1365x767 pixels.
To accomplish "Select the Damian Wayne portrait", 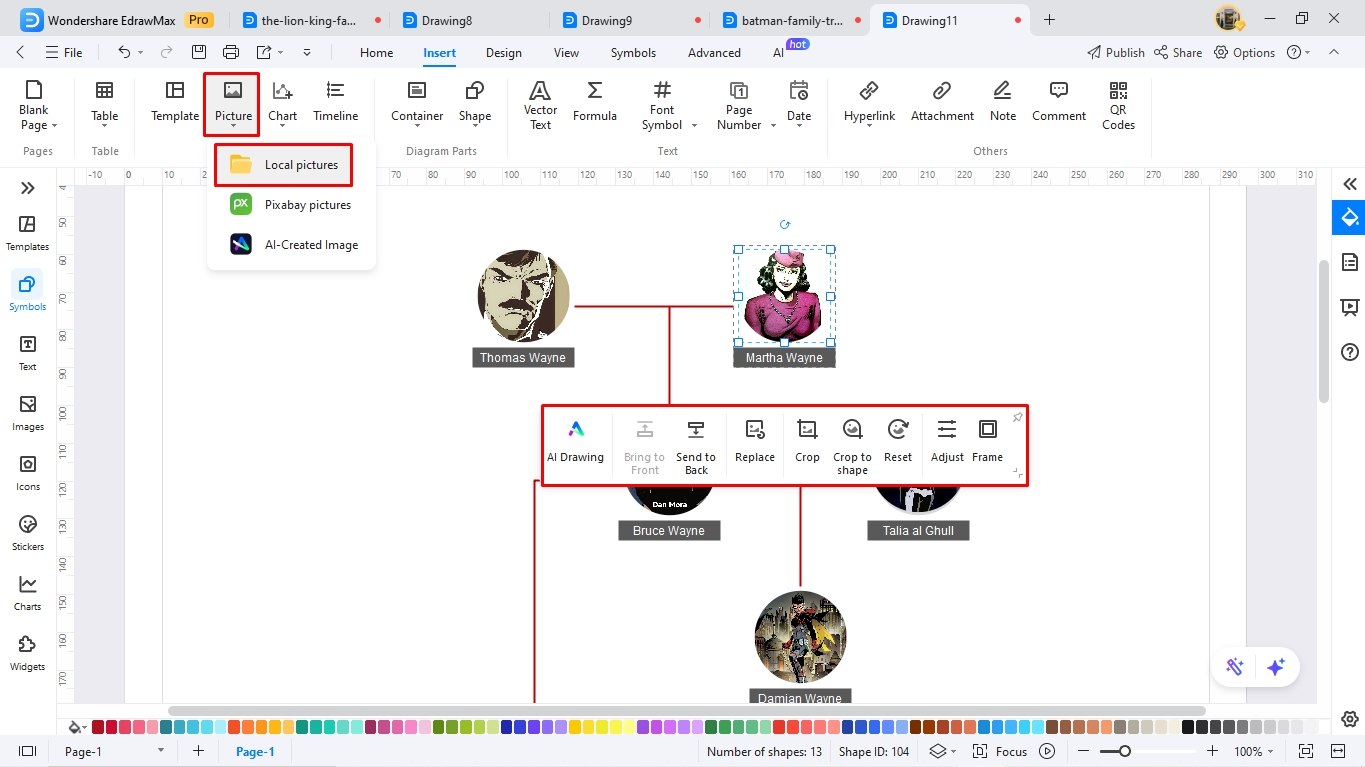I will pyautogui.click(x=800, y=637).
